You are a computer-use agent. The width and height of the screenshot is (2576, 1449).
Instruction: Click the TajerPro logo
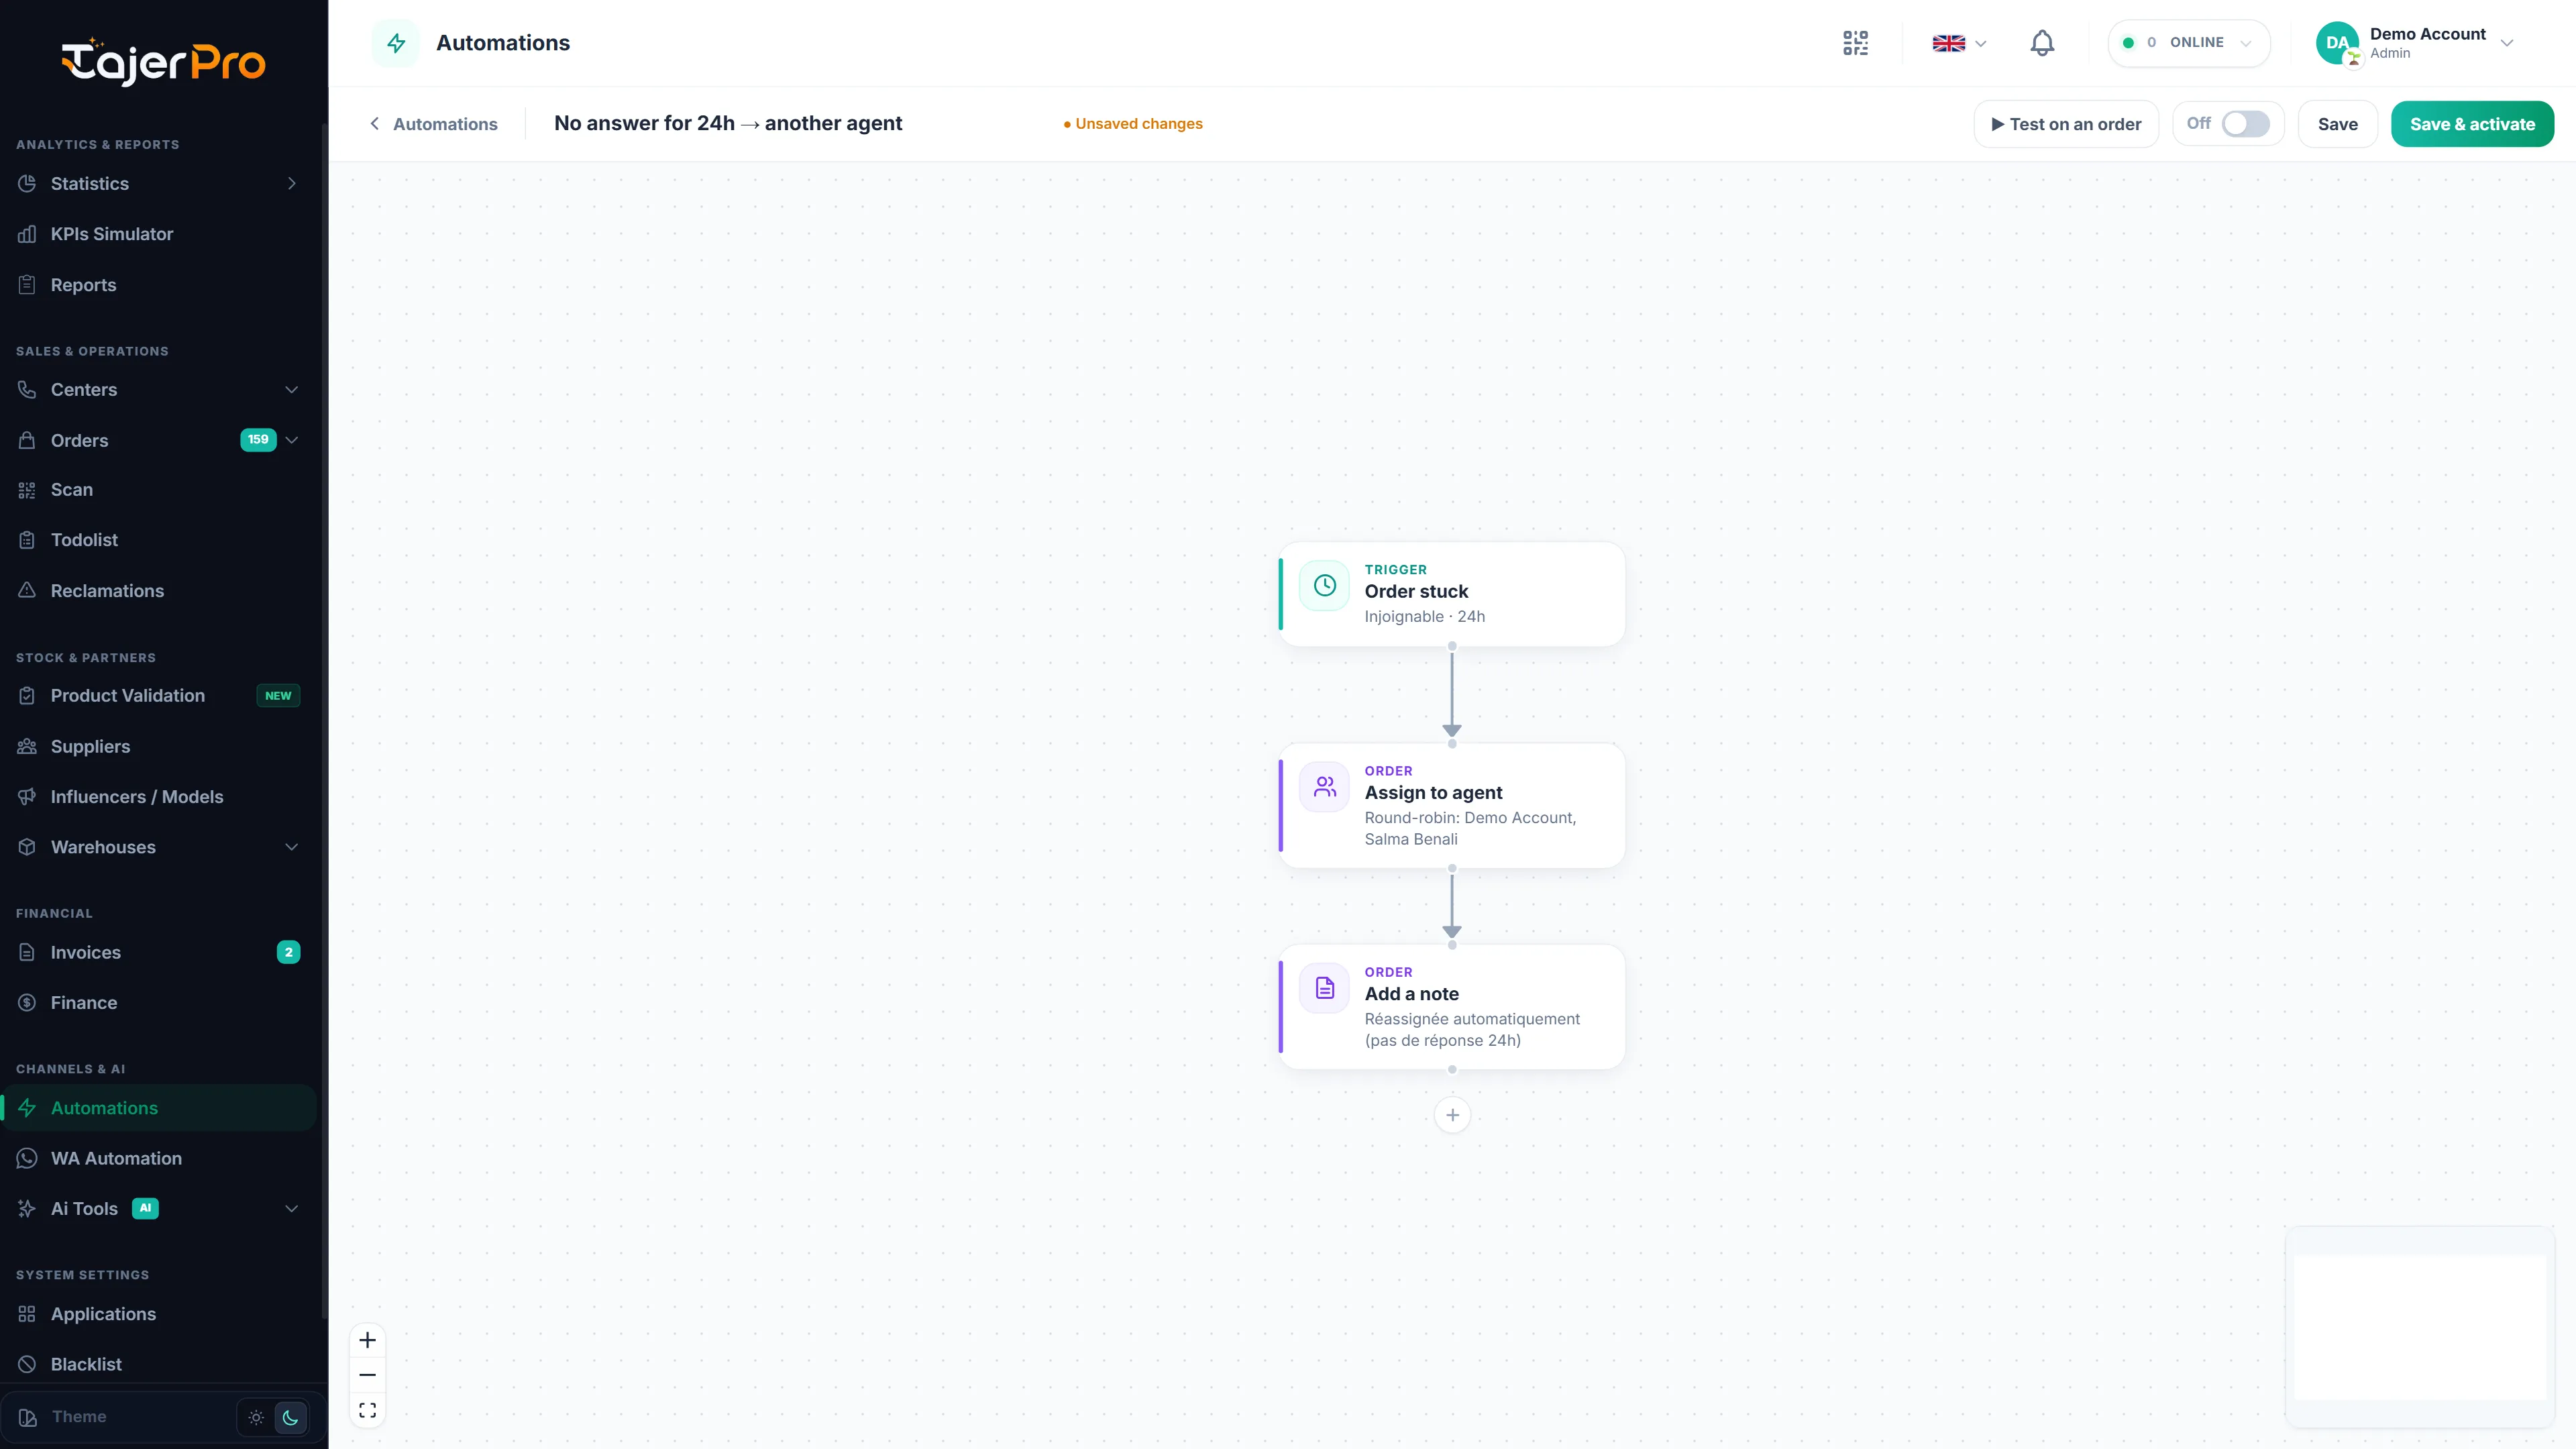click(163, 62)
